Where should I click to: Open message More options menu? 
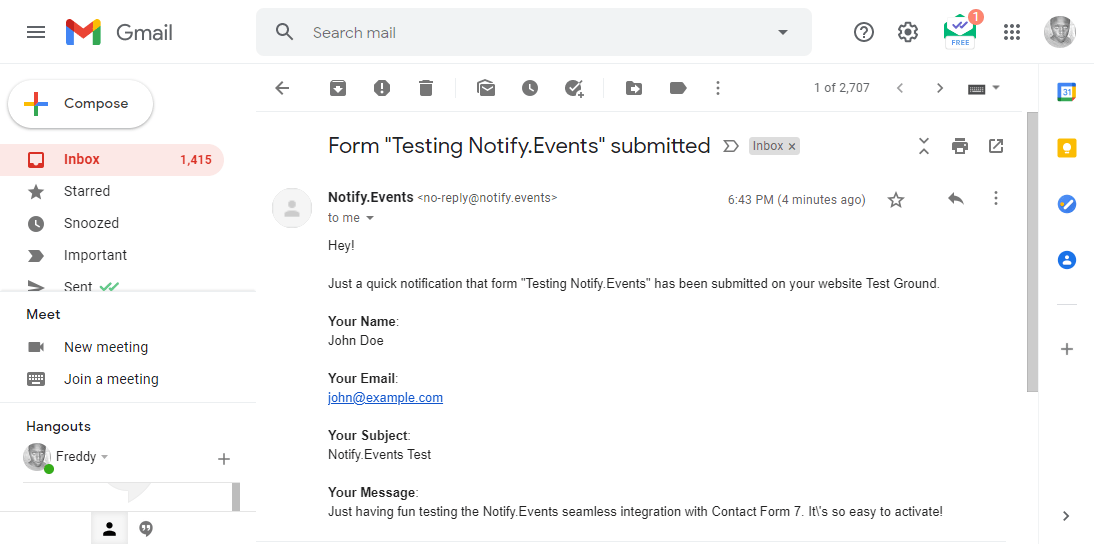pos(996,199)
